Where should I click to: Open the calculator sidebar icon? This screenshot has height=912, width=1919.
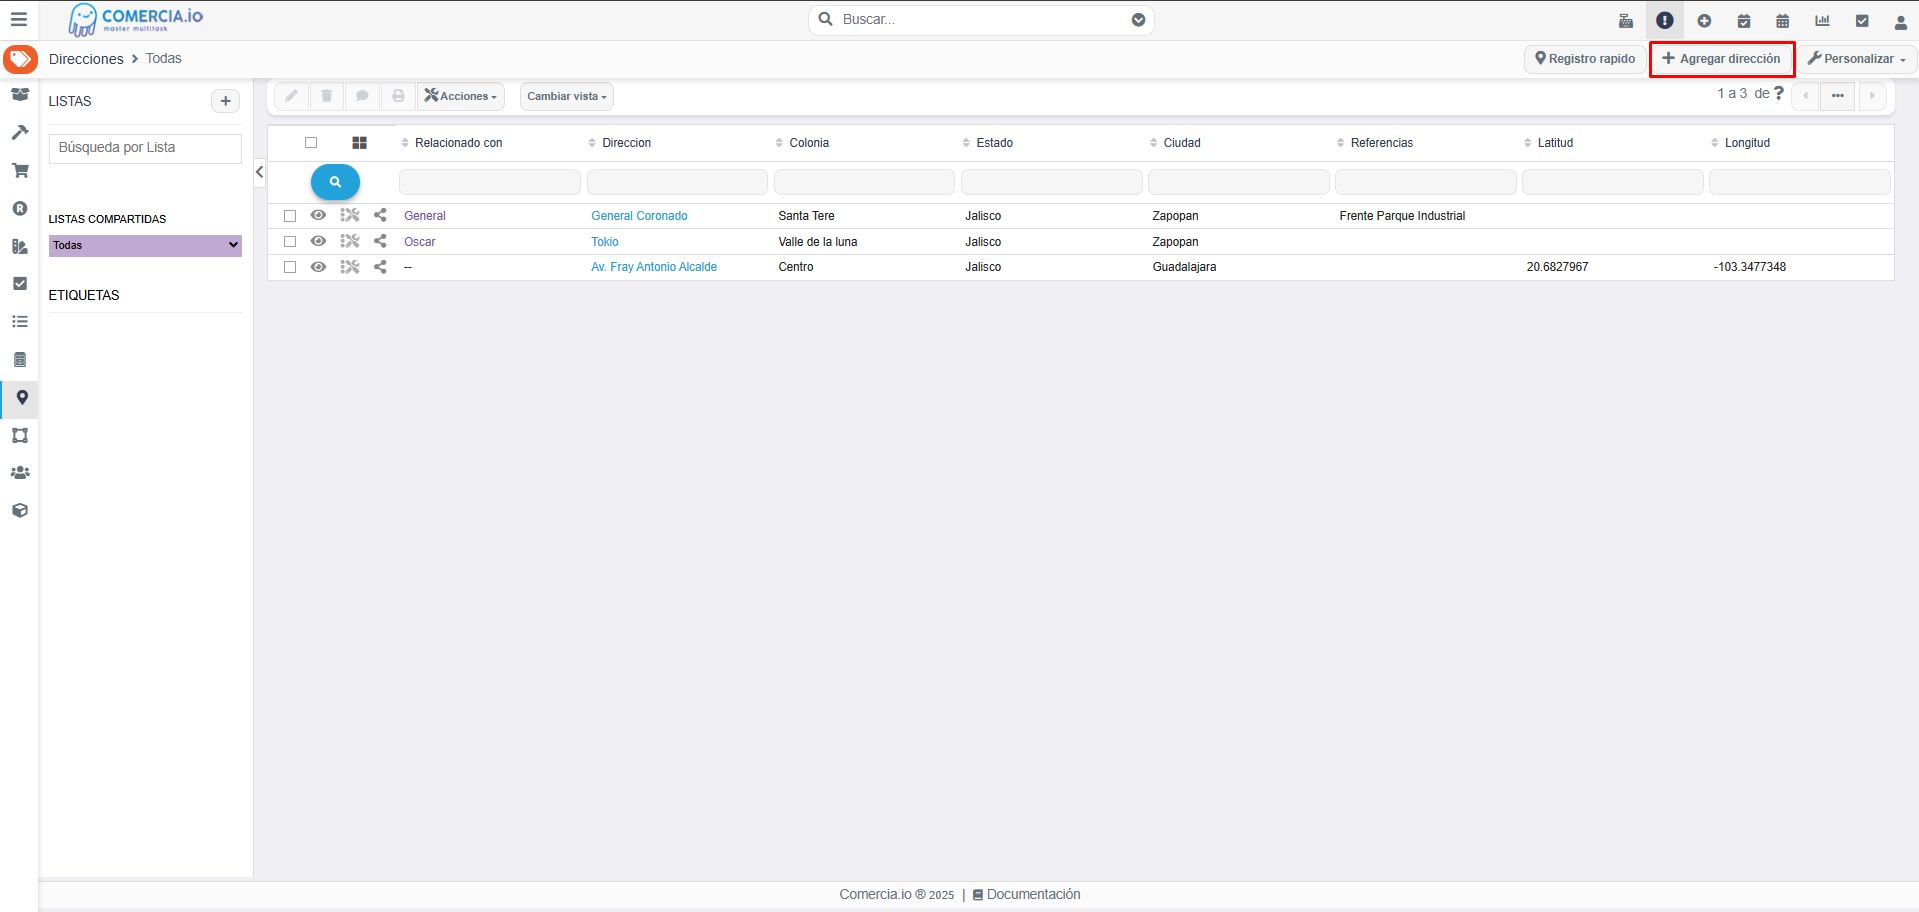(20, 360)
